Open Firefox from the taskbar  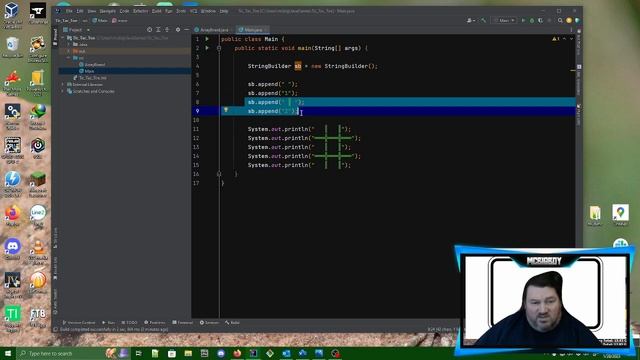click(237, 353)
